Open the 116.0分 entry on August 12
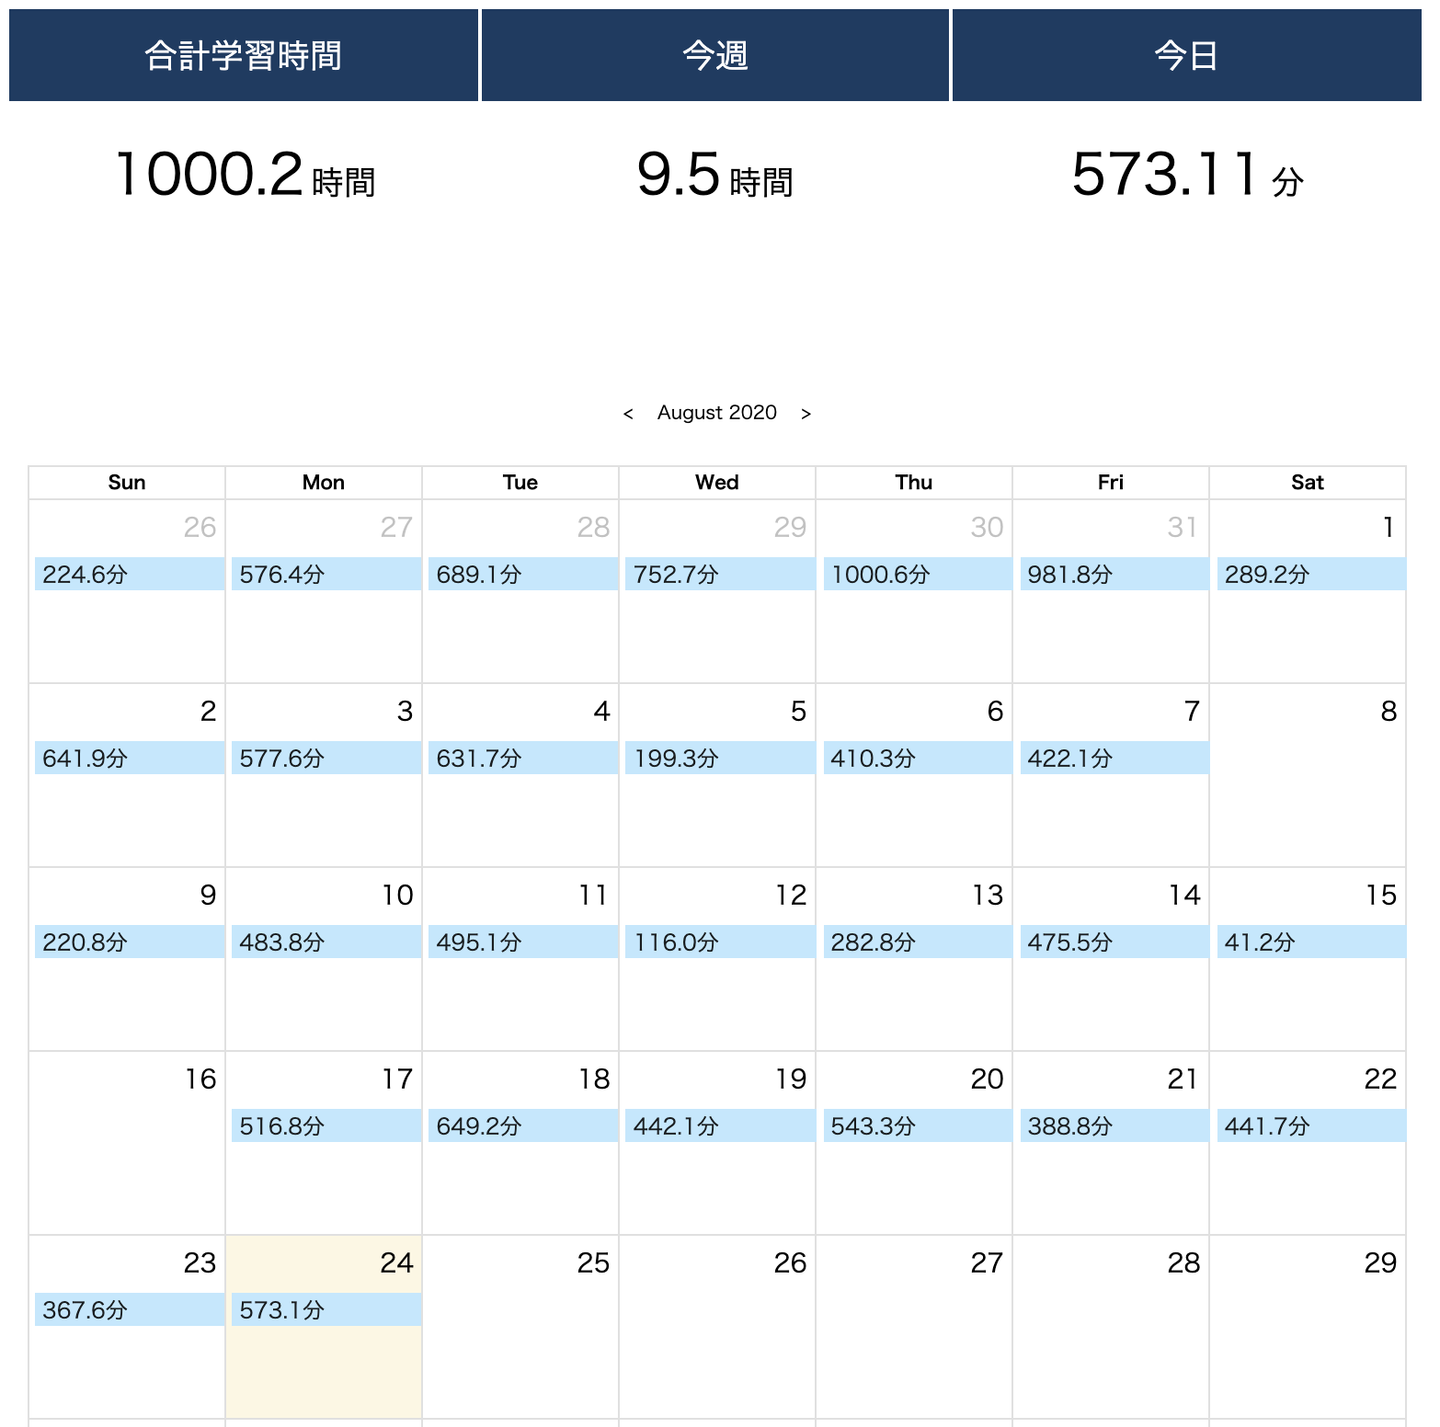Image resolution: width=1440 pixels, height=1427 pixels. pos(718,942)
